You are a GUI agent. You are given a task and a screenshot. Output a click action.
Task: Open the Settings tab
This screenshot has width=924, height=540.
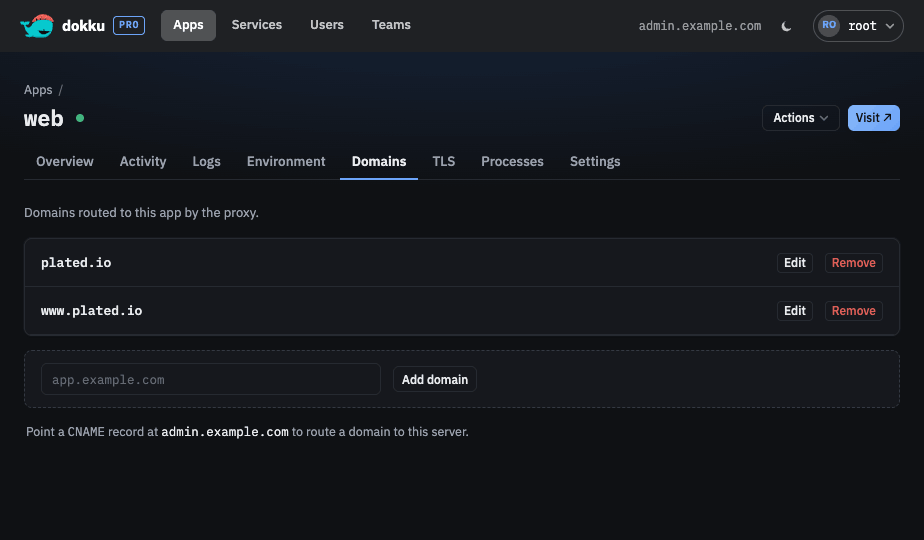(595, 162)
